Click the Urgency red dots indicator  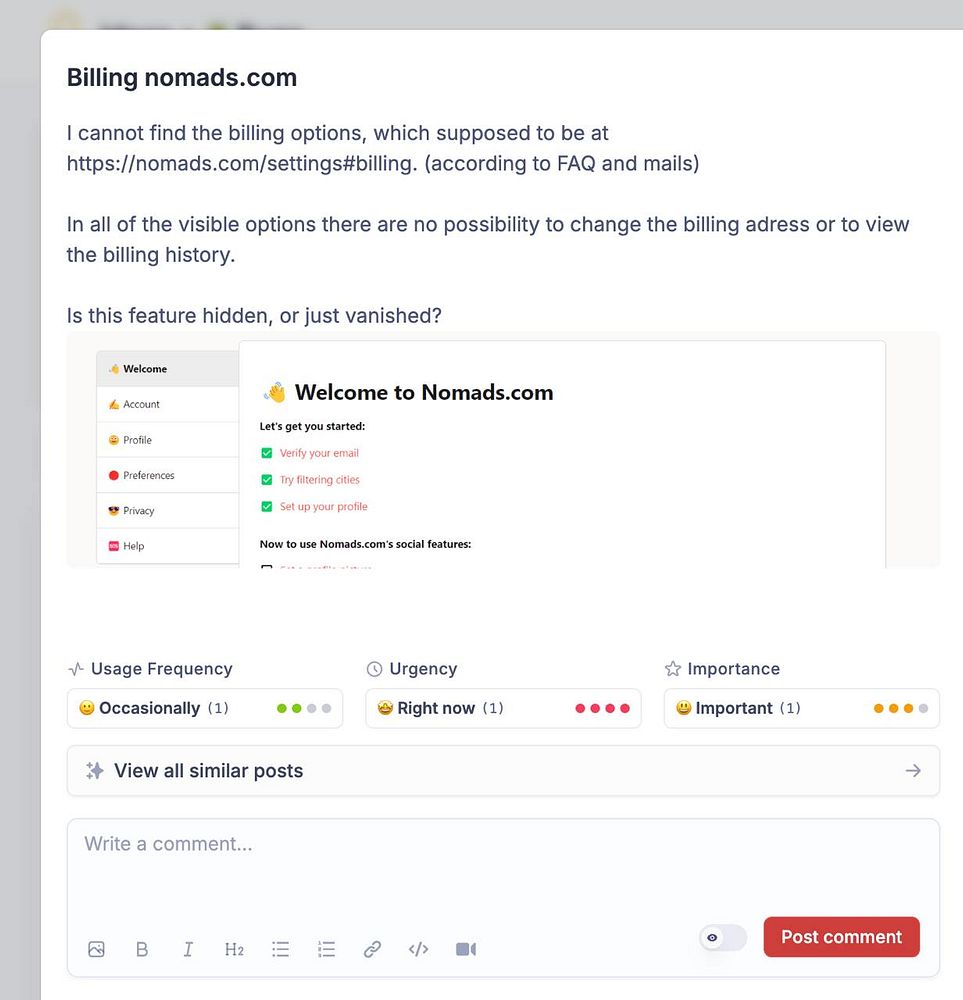(602, 708)
